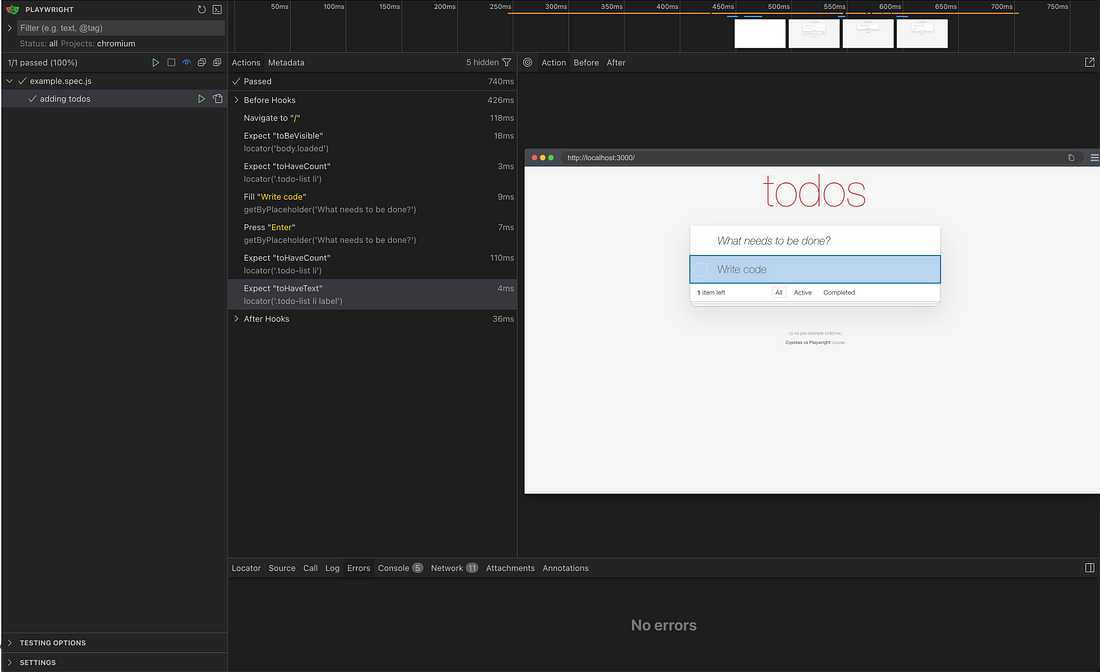Toggle watch all with the eye icon
The width and height of the screenshot is (1100, 672).
tap(187, 62)
